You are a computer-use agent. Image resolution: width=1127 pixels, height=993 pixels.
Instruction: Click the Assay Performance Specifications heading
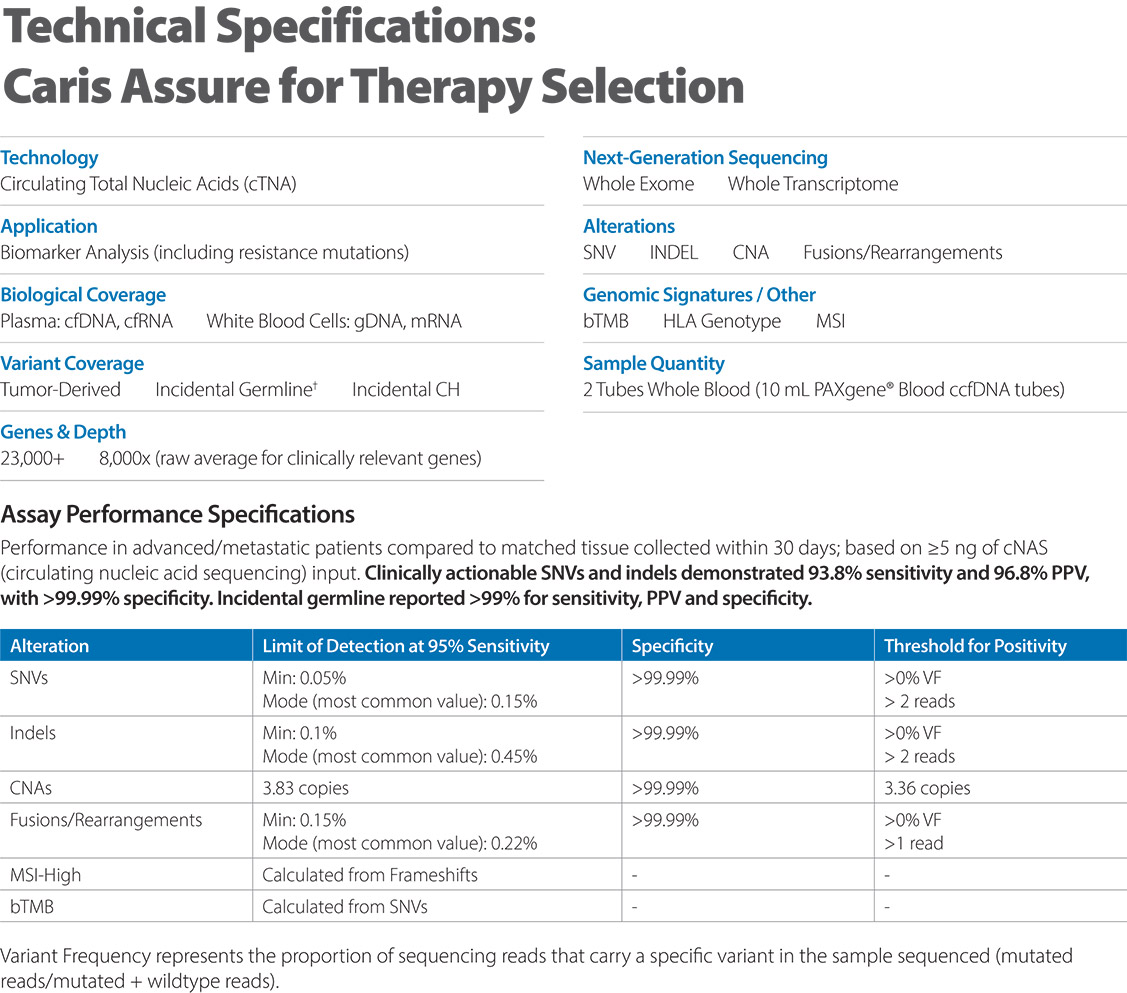coord(178,516)
